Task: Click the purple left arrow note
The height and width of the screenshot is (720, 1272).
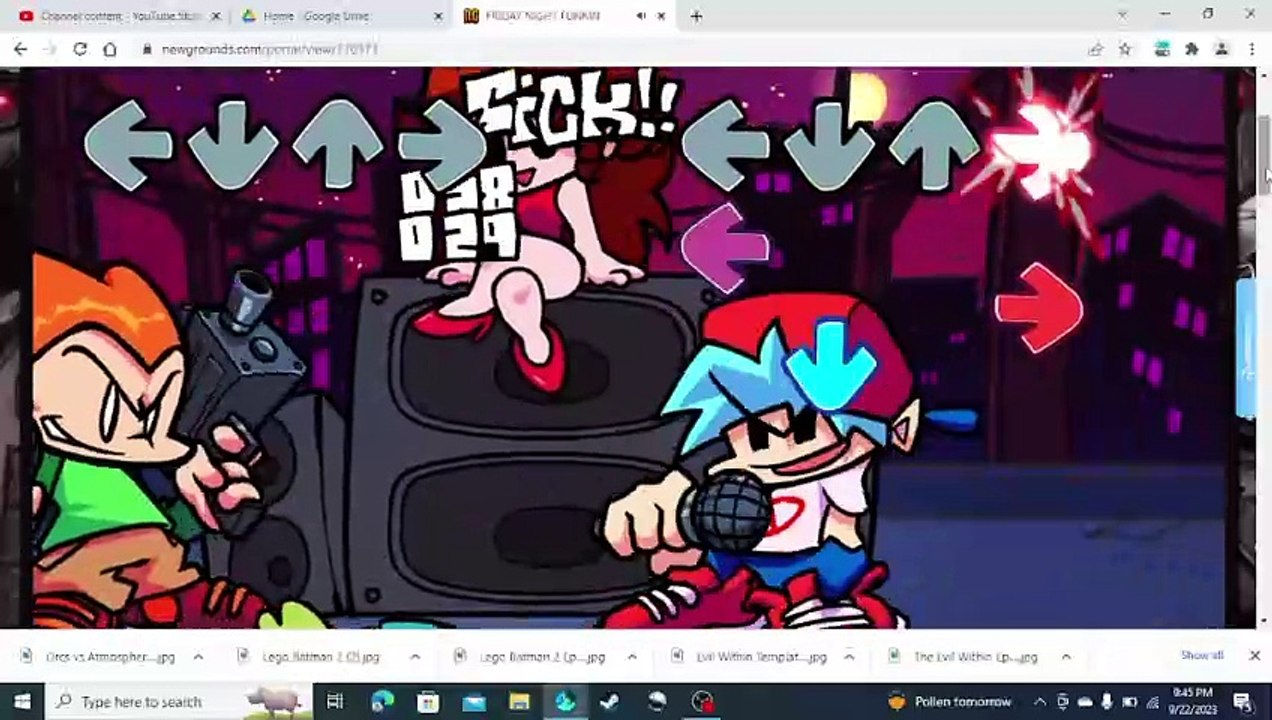Action: [x=725, y=248]
